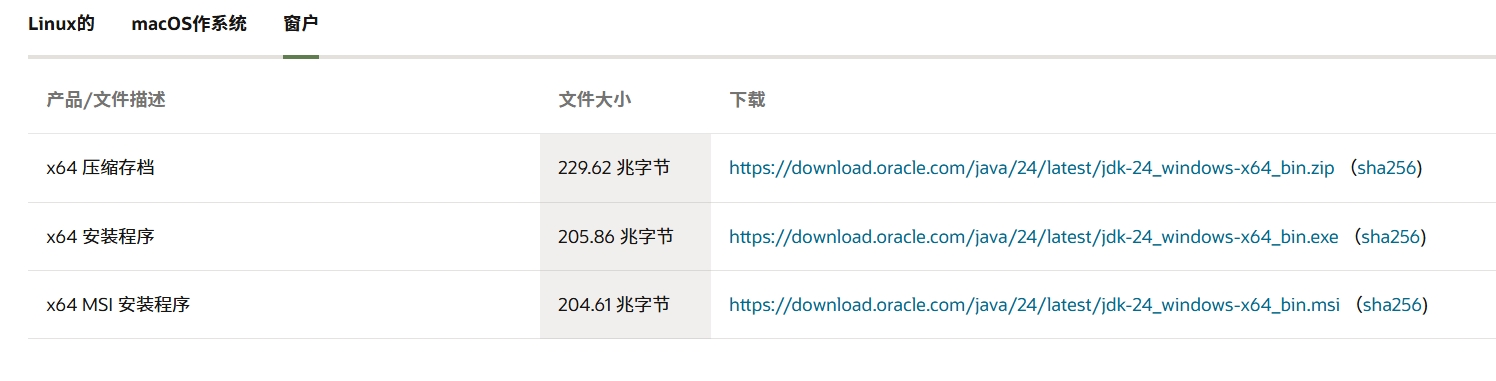Download jdk-24_windows-x64_bin.msi link
This screenshot has width=1496, height=381.
tap(1034, 305)
